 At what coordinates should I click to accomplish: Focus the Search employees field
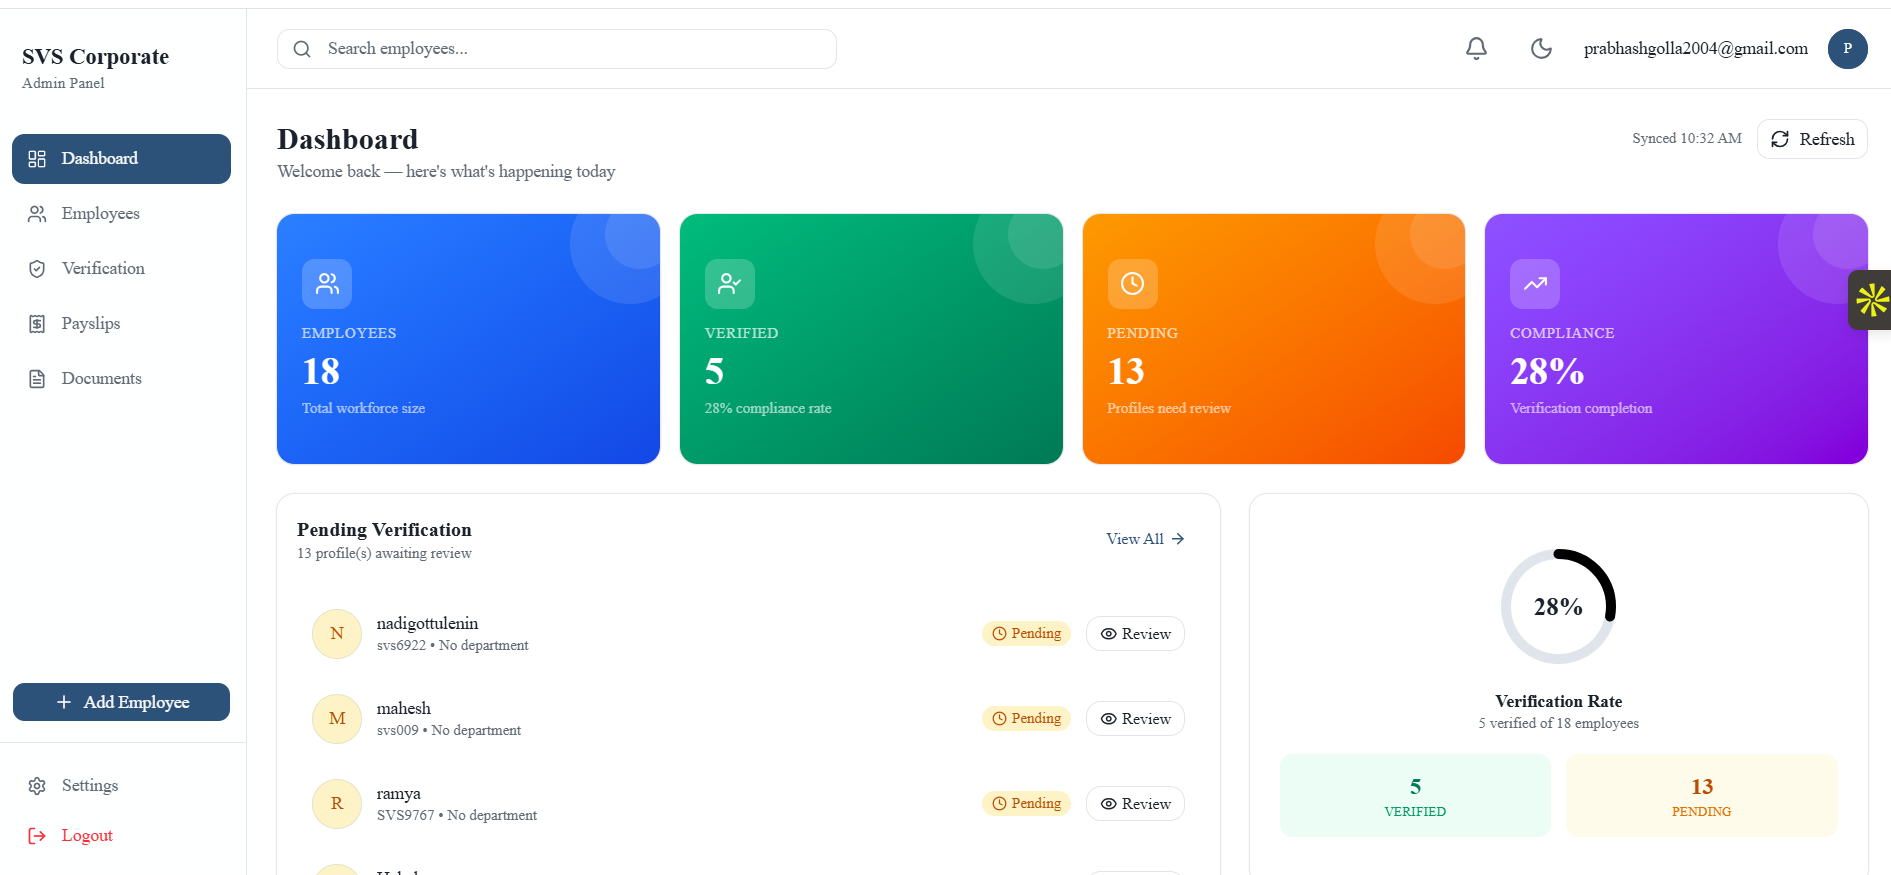point(557,49)
